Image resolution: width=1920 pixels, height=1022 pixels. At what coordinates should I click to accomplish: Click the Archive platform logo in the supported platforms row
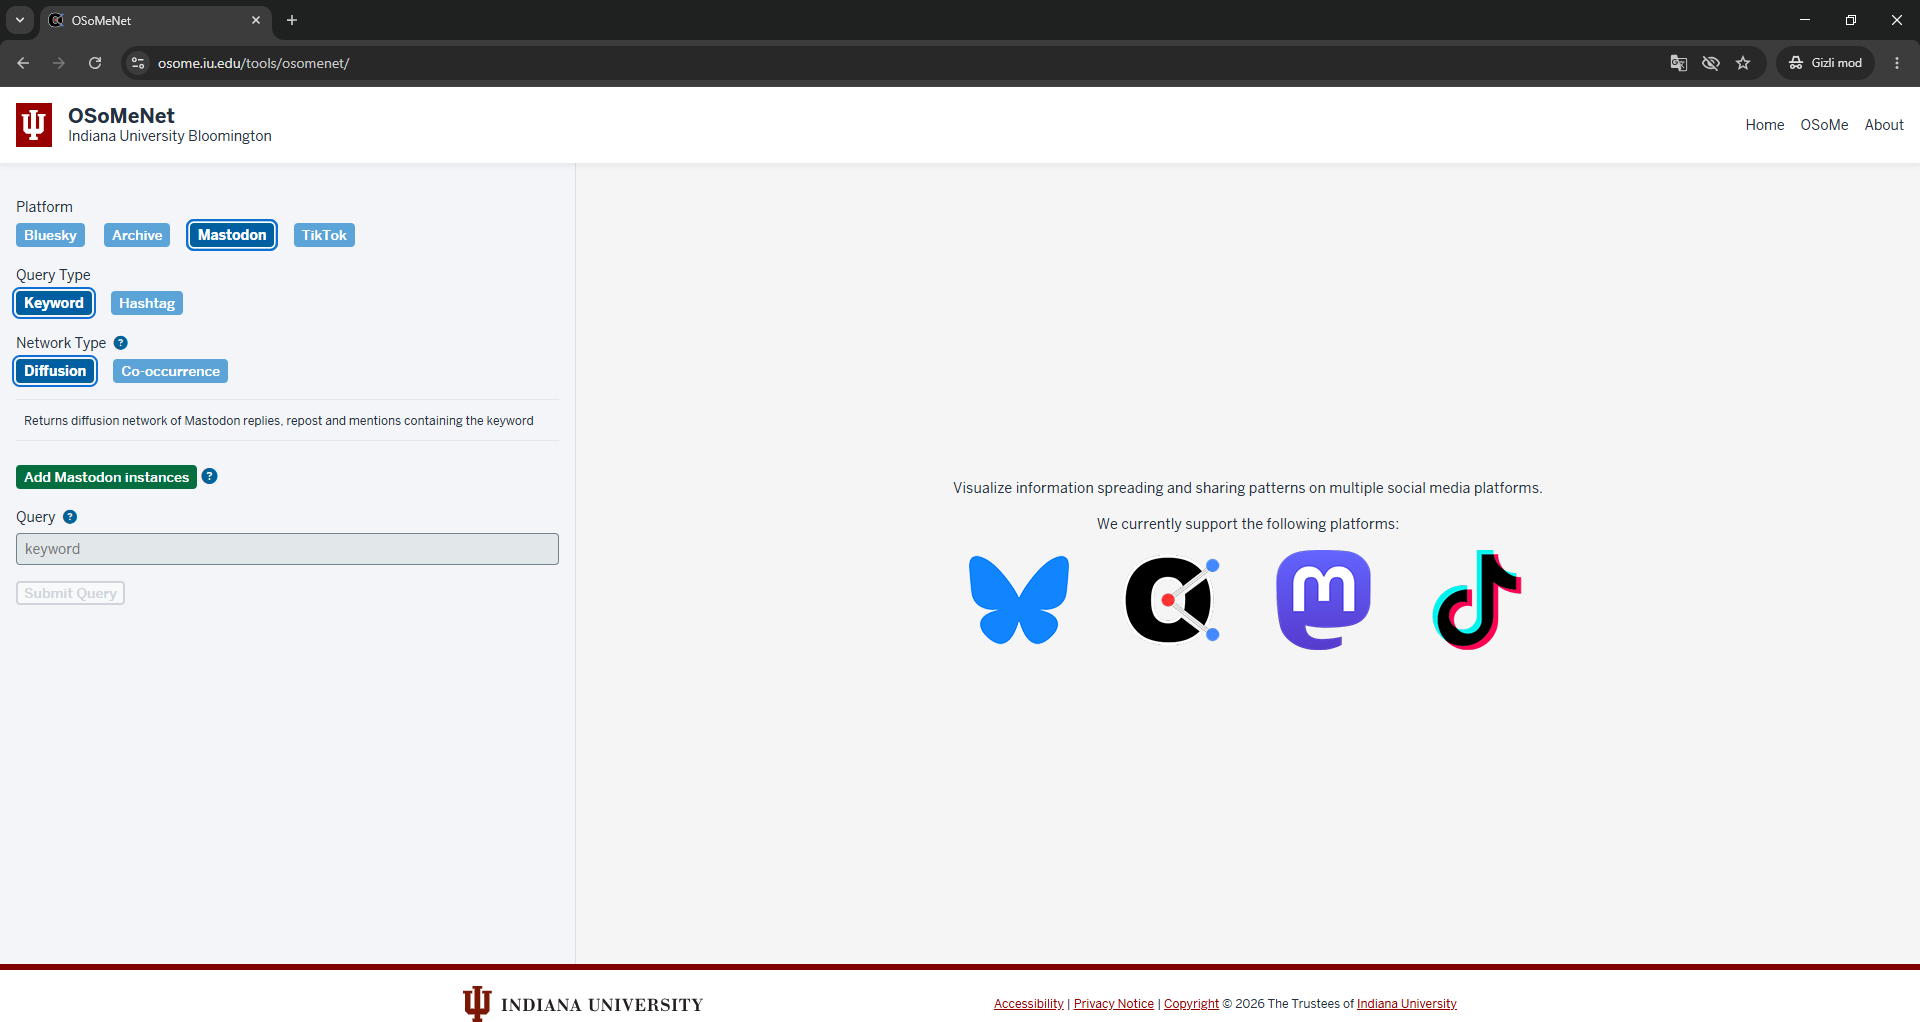point(1172,600)
